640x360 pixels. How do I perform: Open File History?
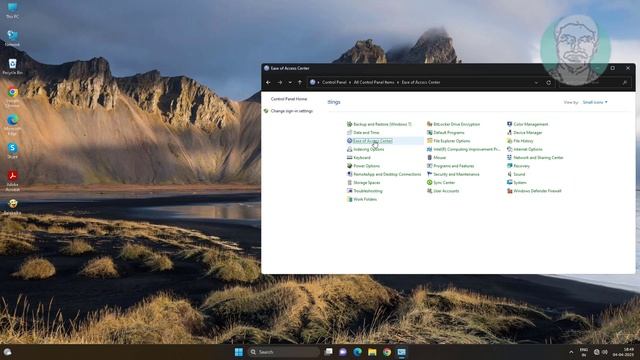tap(520, 141)
